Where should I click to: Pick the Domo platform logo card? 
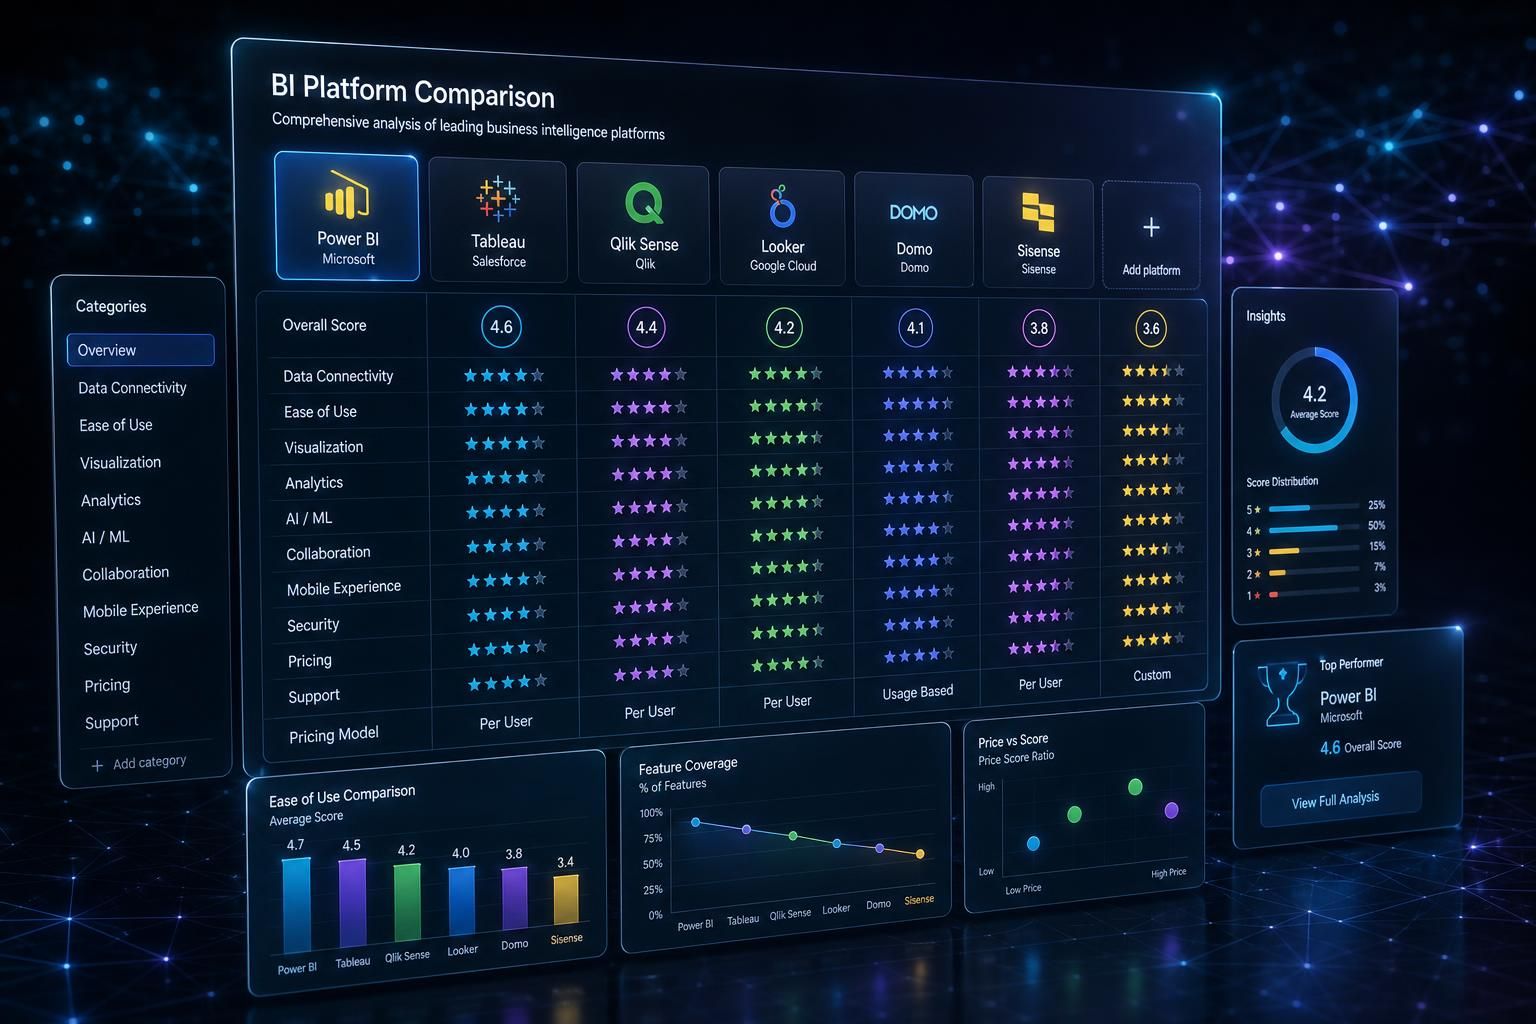pos(914,230)
